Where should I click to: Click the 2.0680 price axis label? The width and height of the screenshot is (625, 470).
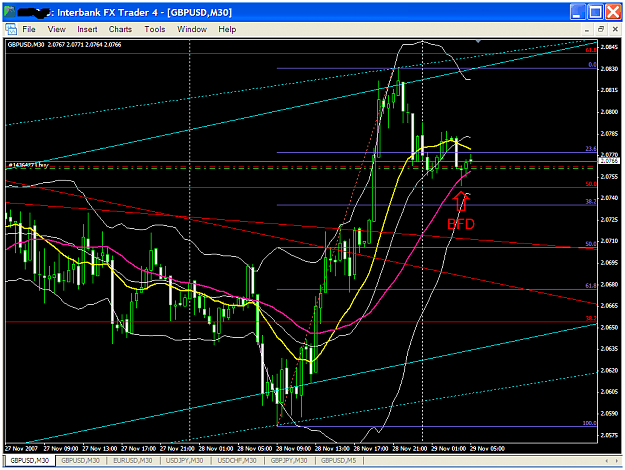(x=609, y=284)
